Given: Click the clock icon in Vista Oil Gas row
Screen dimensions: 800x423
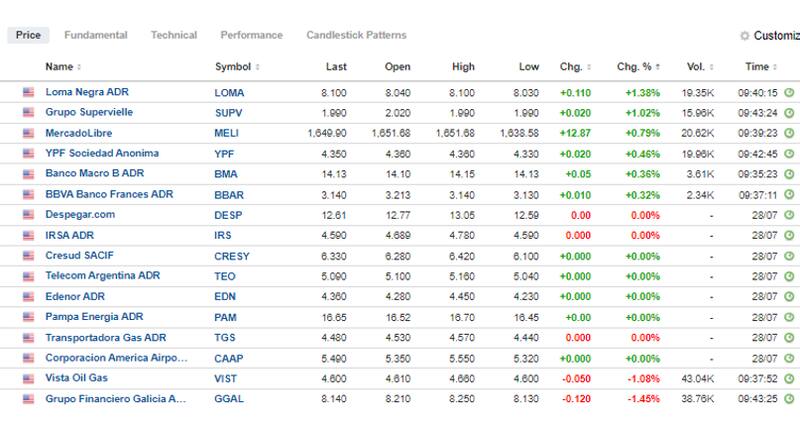Looking at the screenshot, I should tap(789, 378).
